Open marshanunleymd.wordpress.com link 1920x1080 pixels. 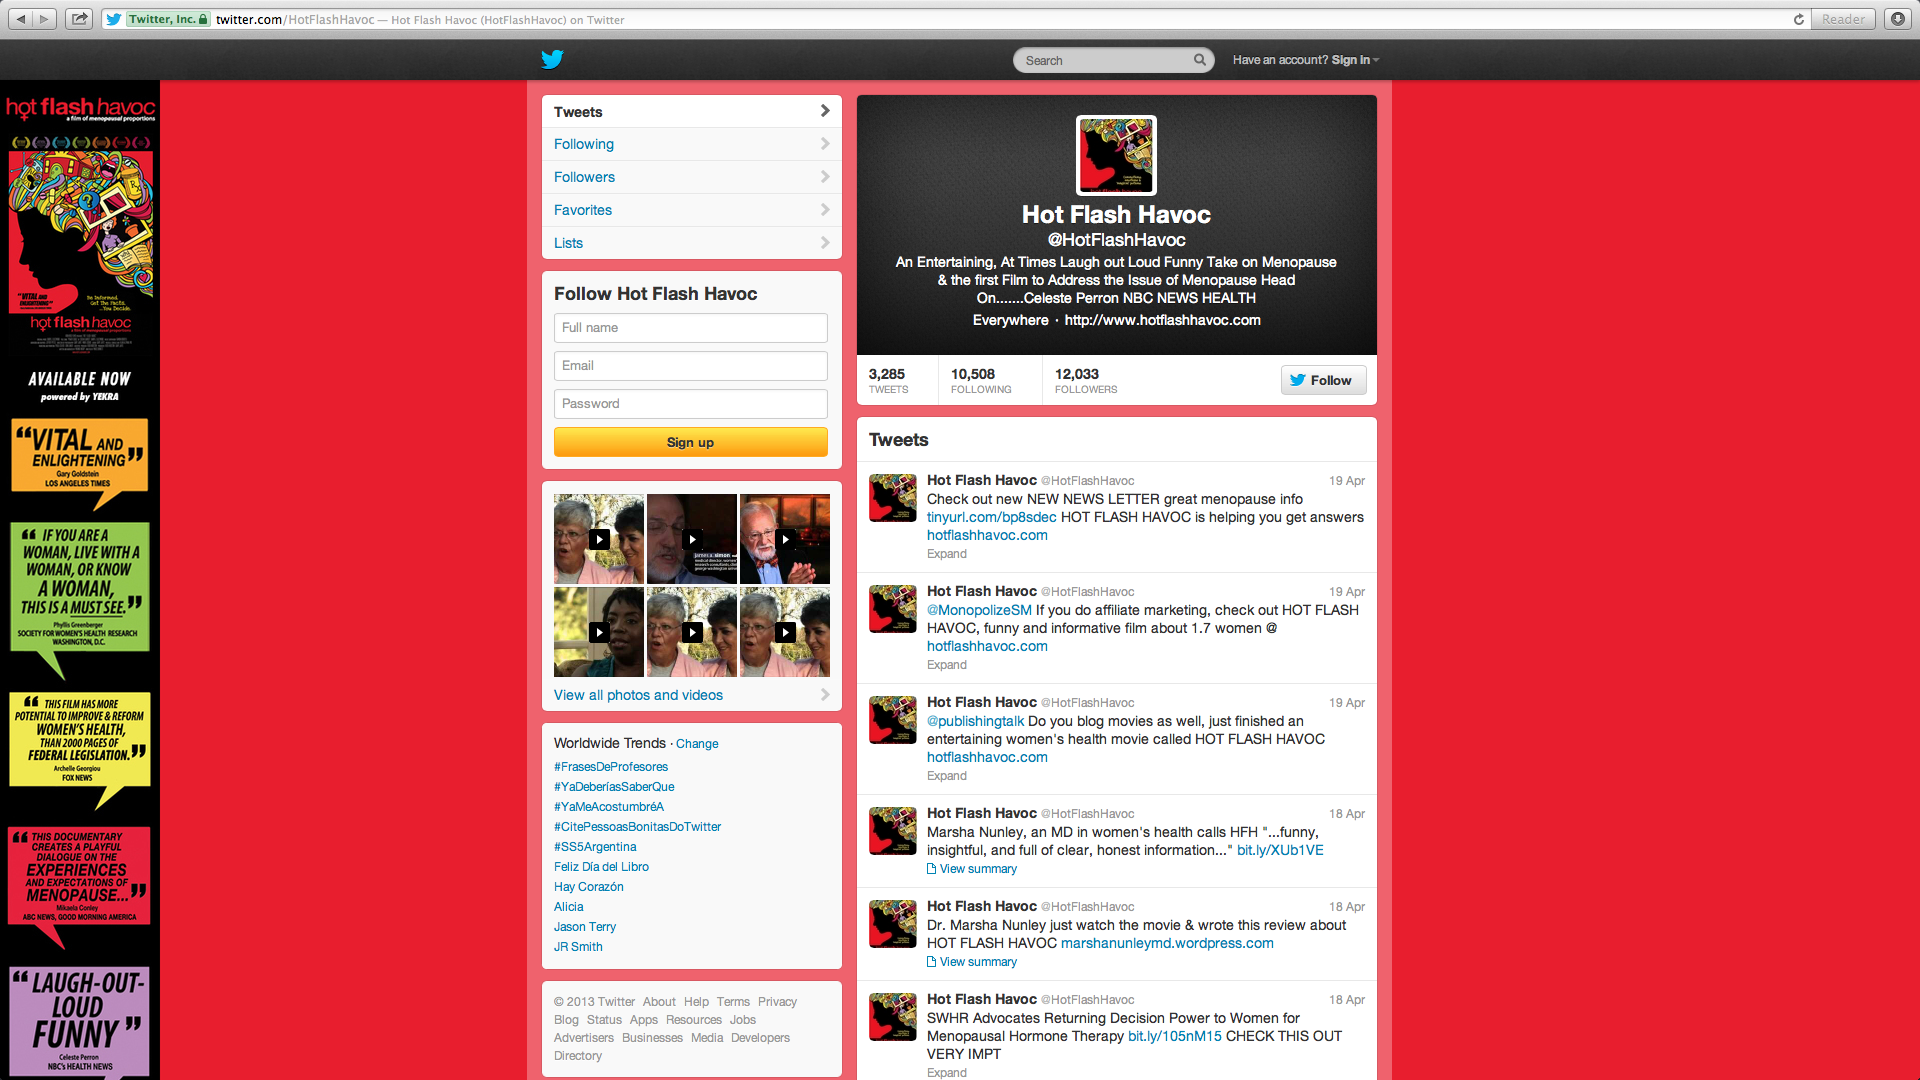coord(1167,943)
